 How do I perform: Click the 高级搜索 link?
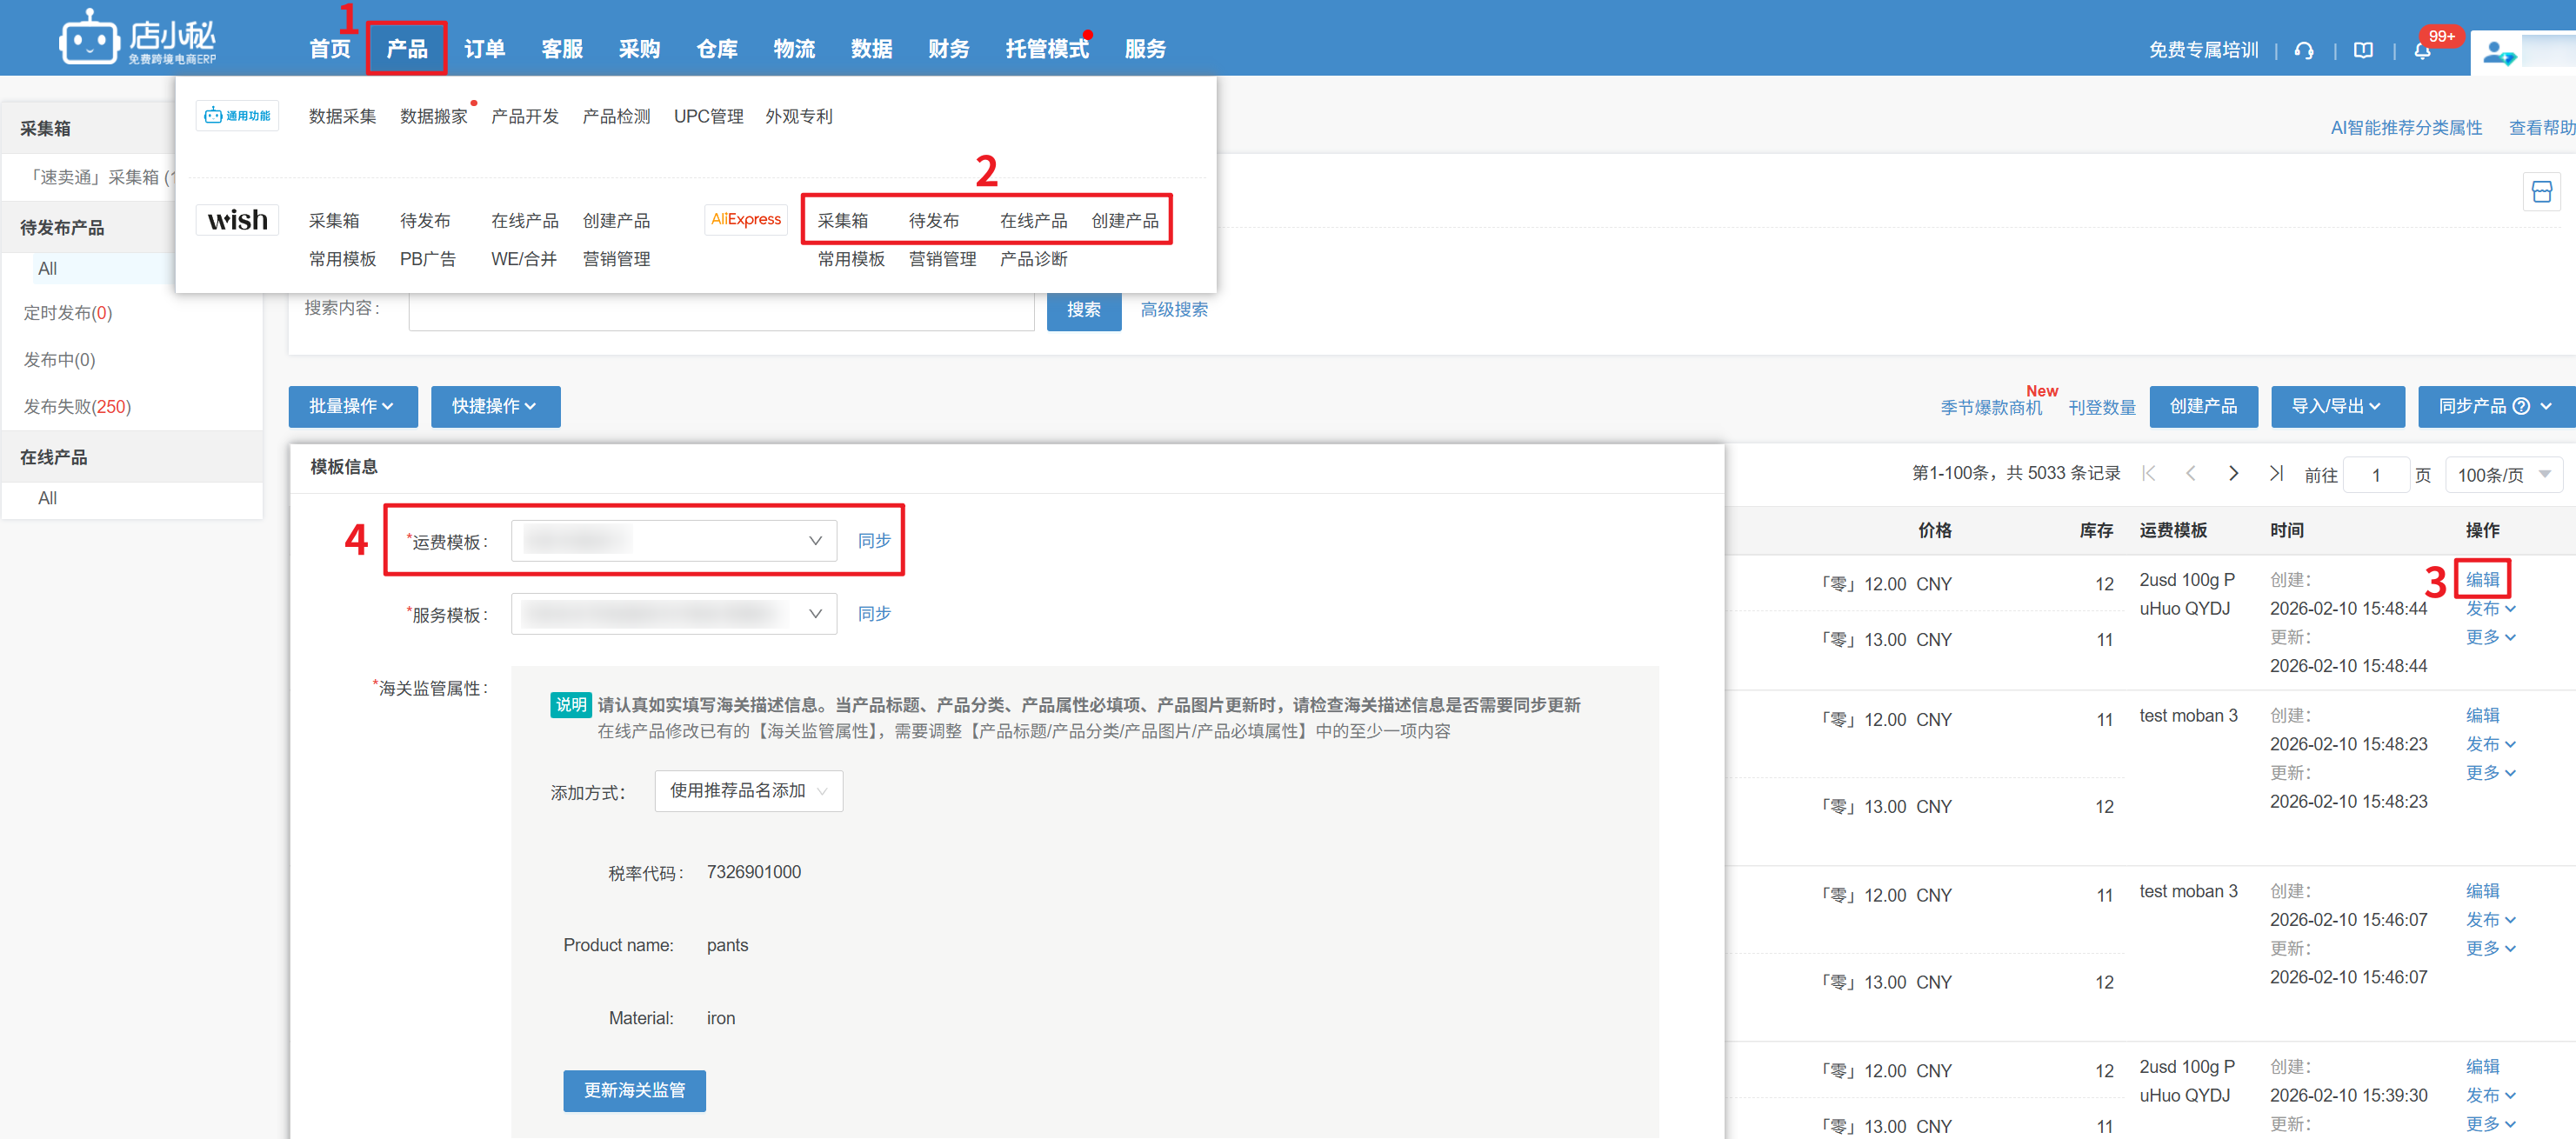pyautogui.click(x=1174, y=310)
